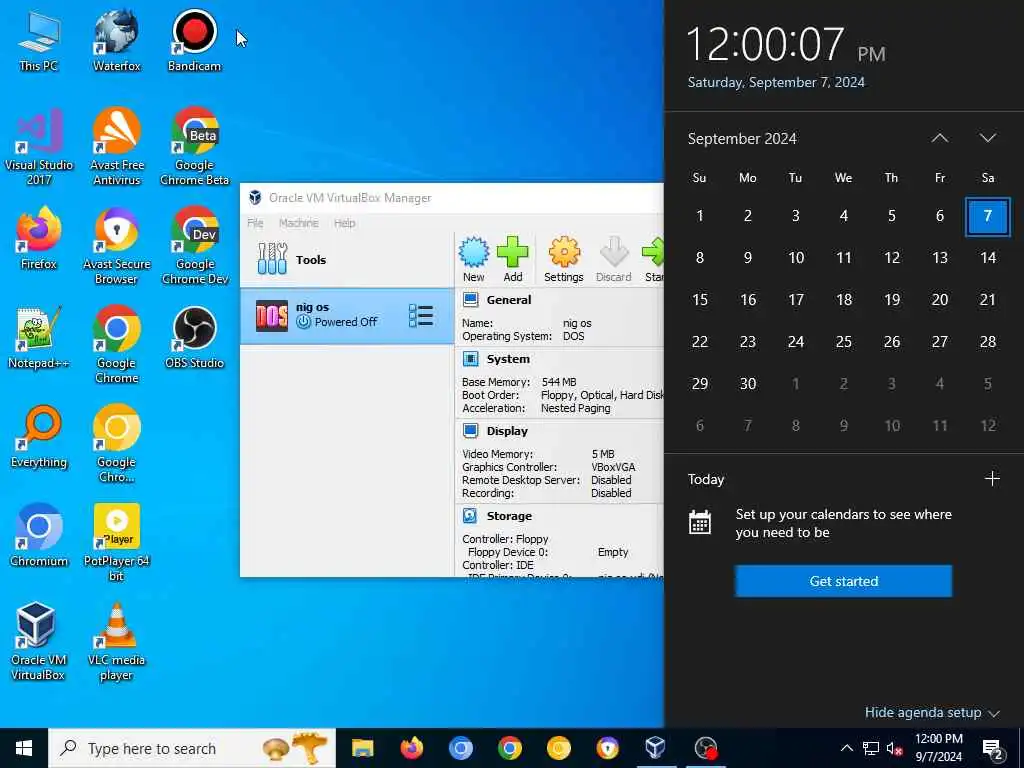Viewport: 1024px width, 768px height.
Task: Select September 15 in the calendar
Action: point(699,300)
